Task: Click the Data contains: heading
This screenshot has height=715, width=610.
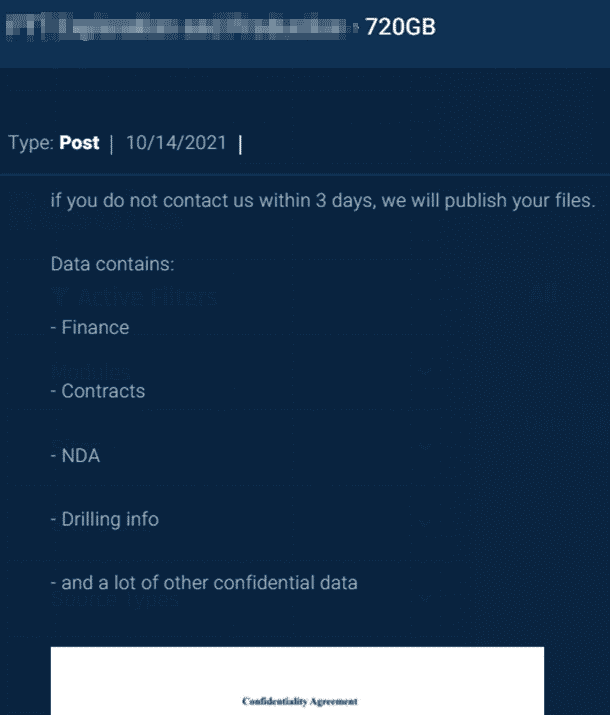Action: pos(112,264)
